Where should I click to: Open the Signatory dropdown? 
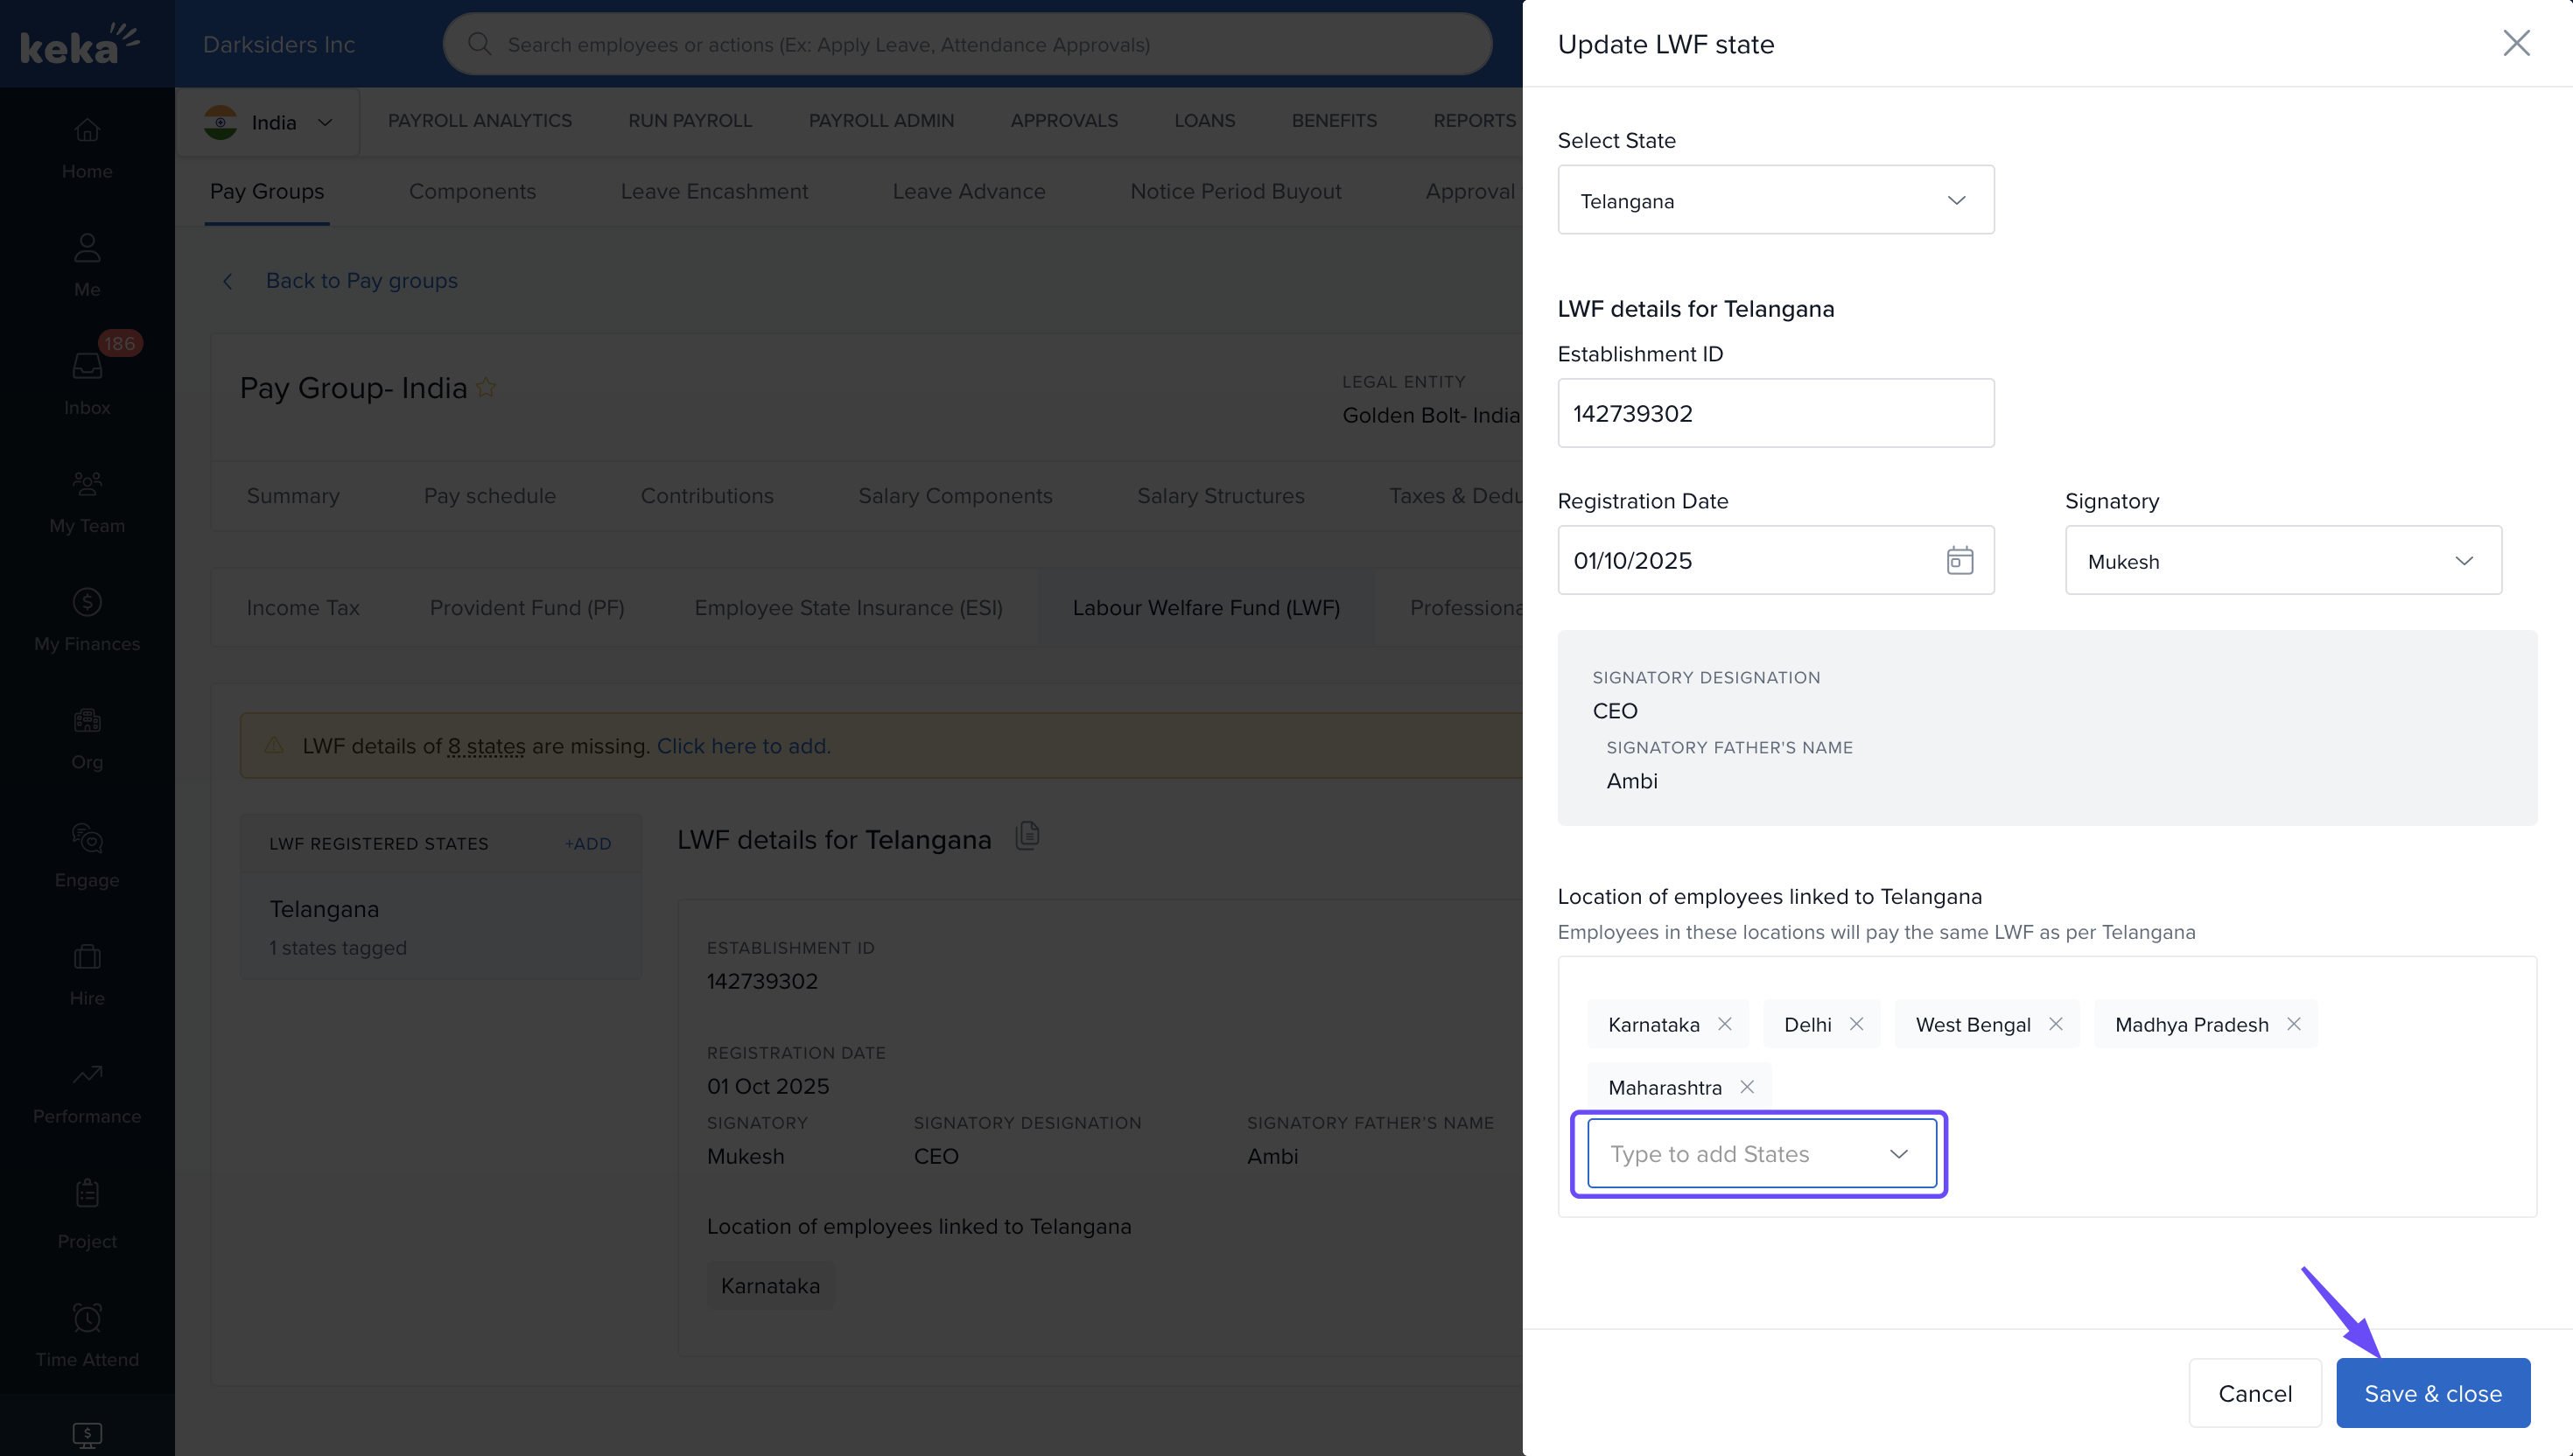point(2283,561)
